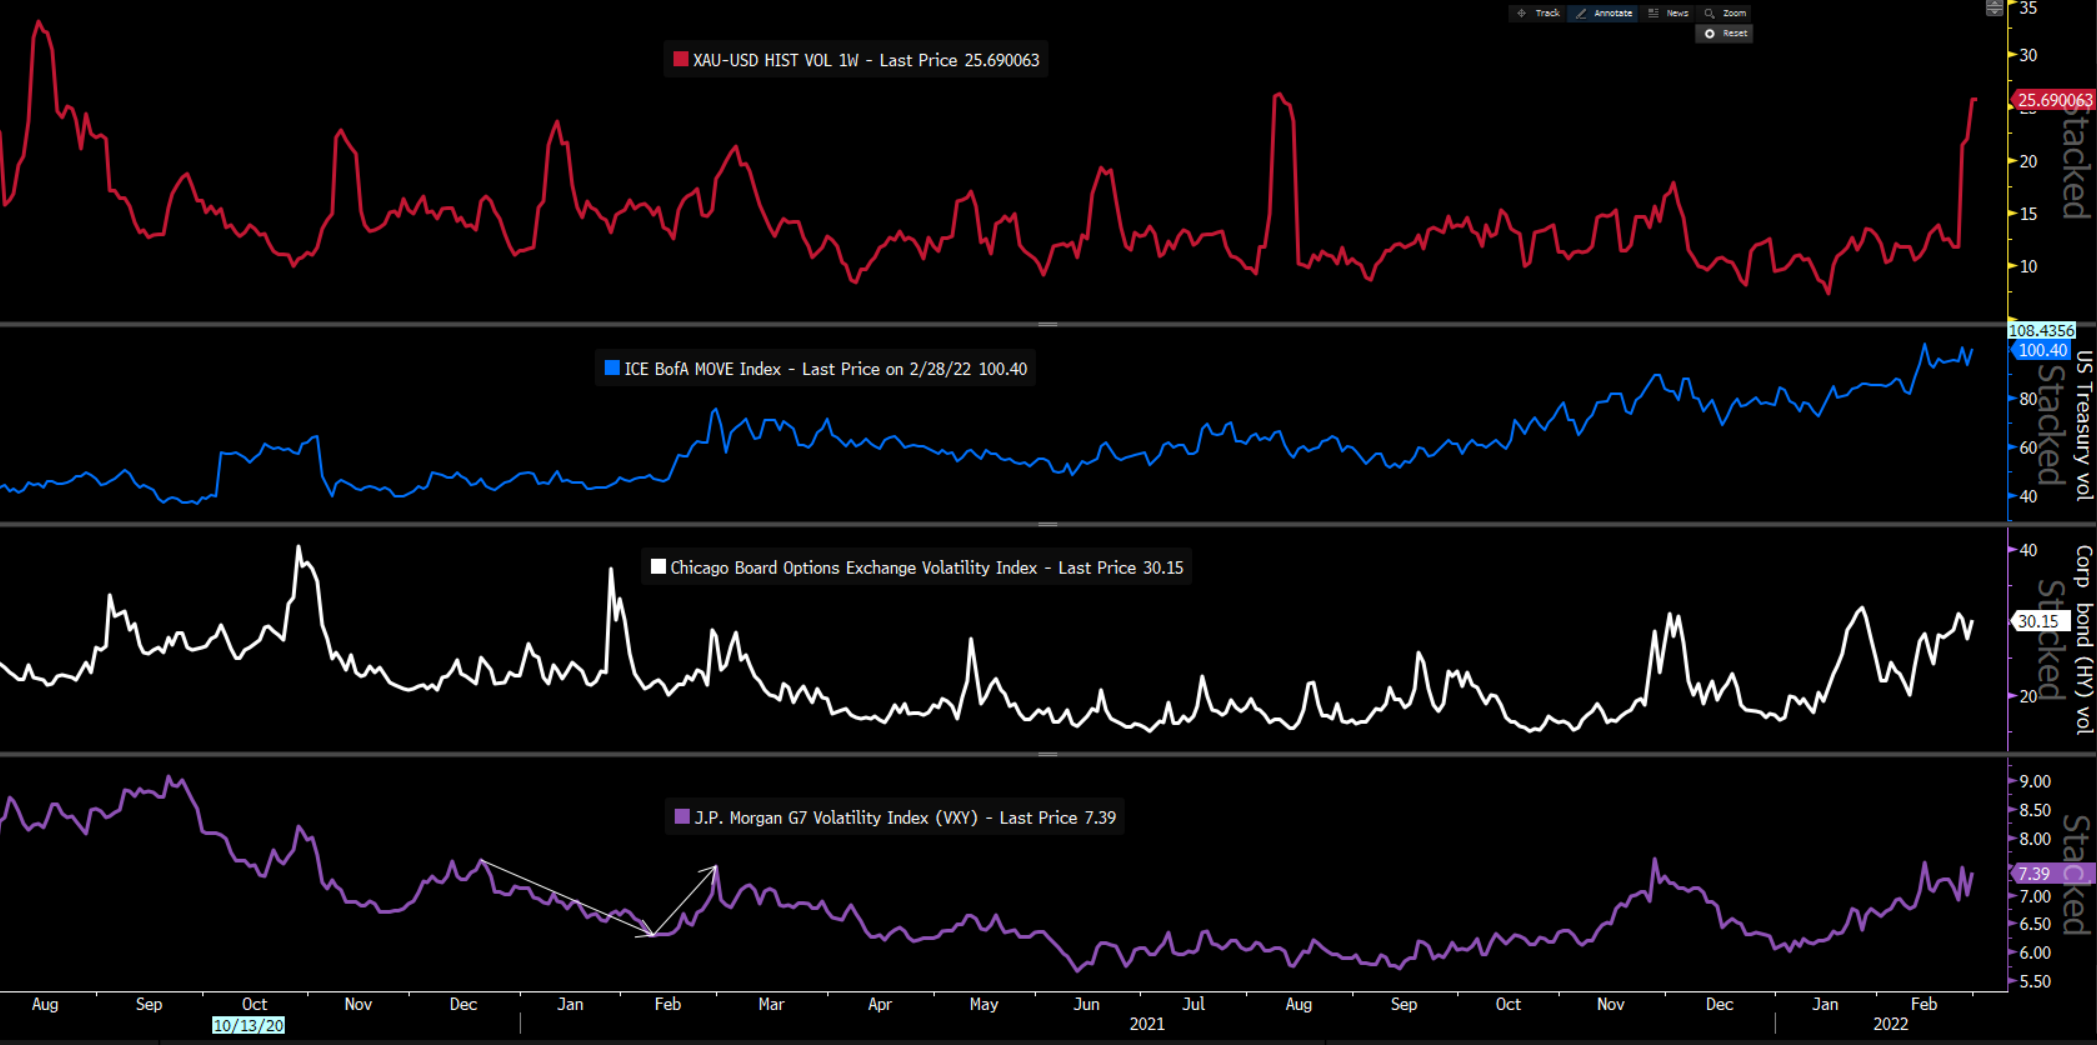The width and height of the screenshot is (2097, 1045).
Task: Click the purple 7.39 price tag
Action: click(x=2034, y=873)
